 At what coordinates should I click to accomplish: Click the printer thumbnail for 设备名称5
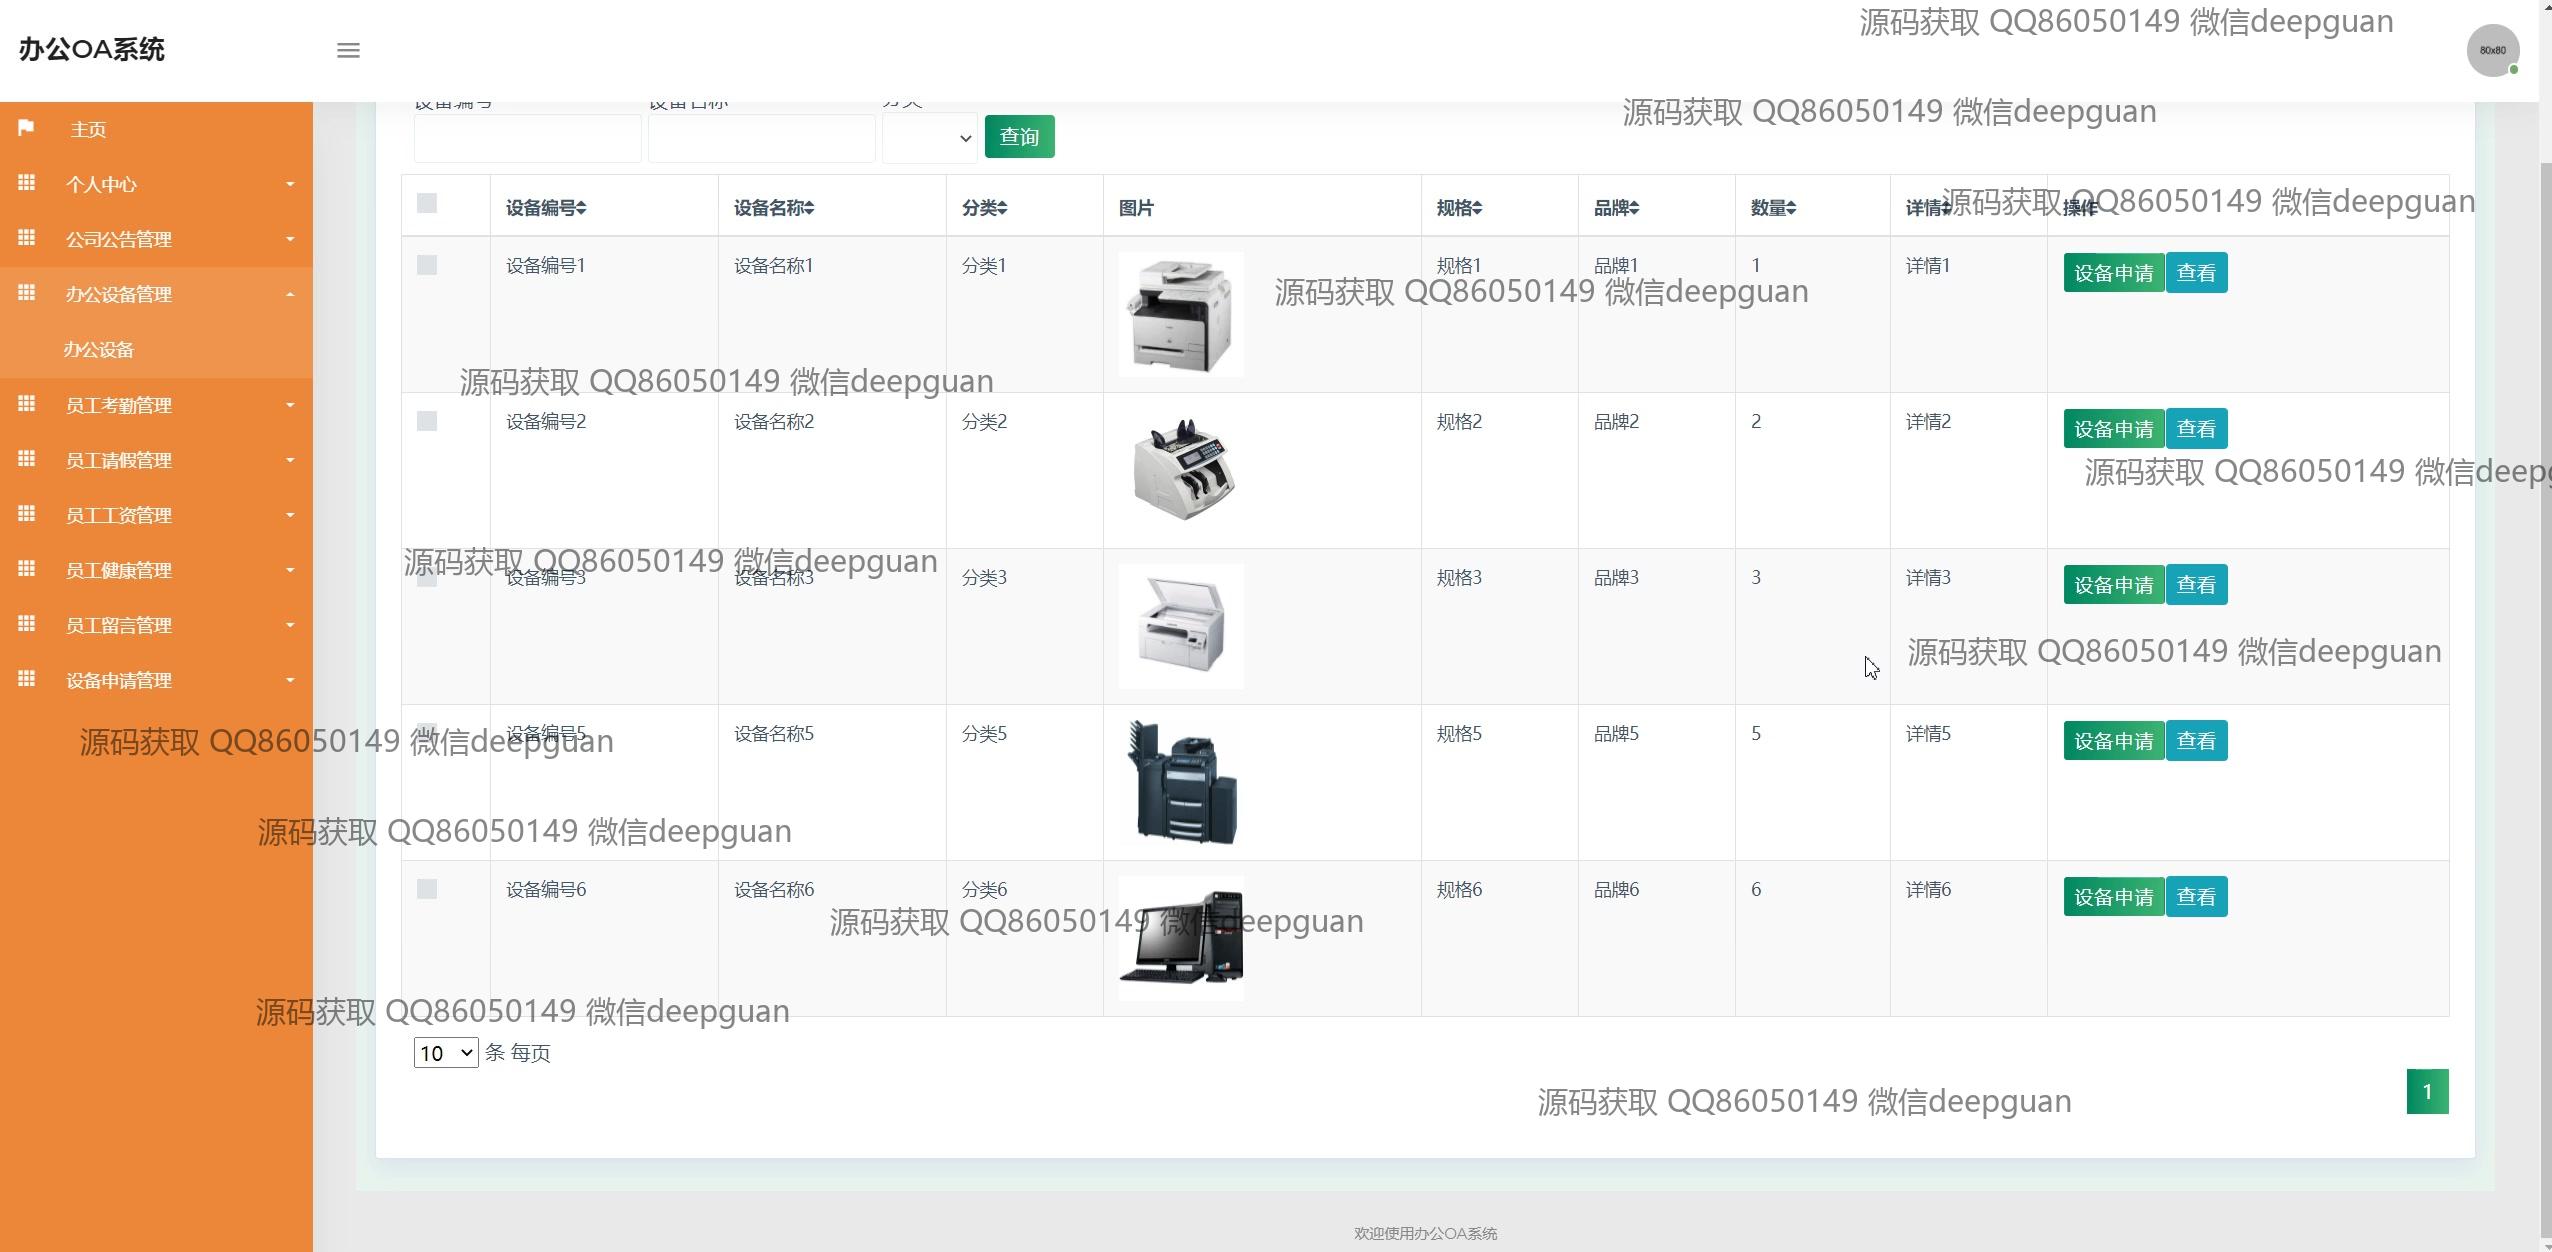coord(1181,782)
